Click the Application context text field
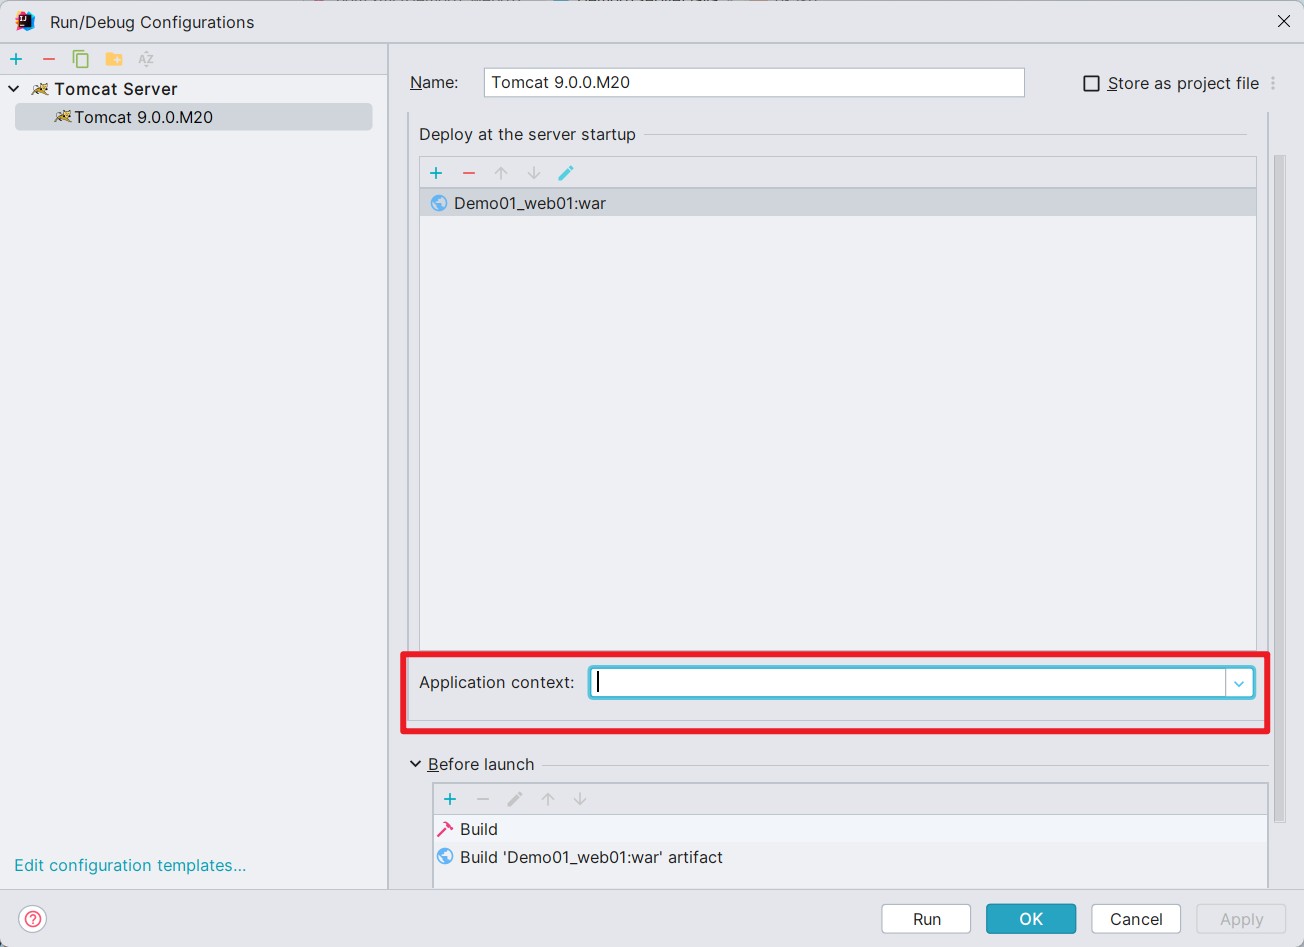1304x947 pixels. [908, 683]
